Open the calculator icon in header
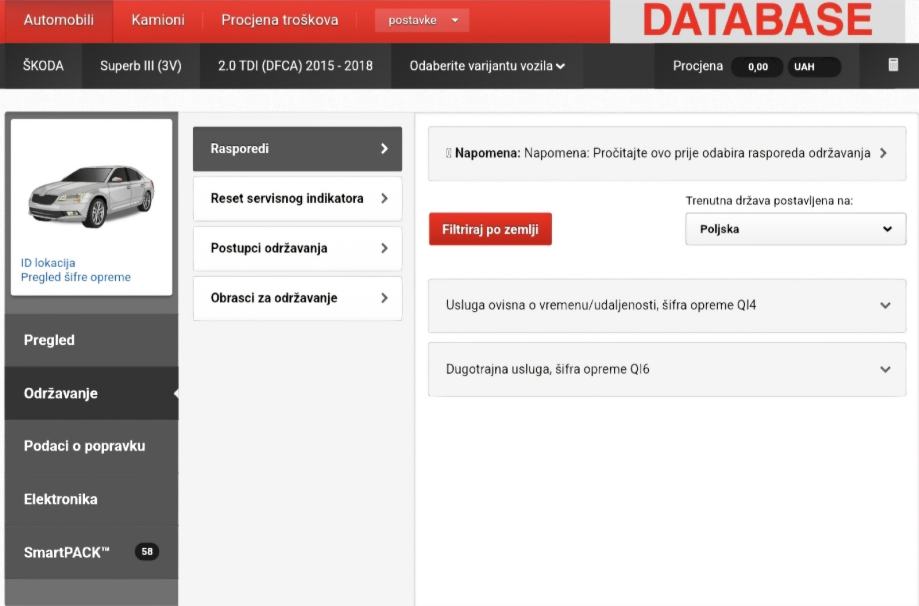Viewport: 919px width, 606px height. click(893, 65)
